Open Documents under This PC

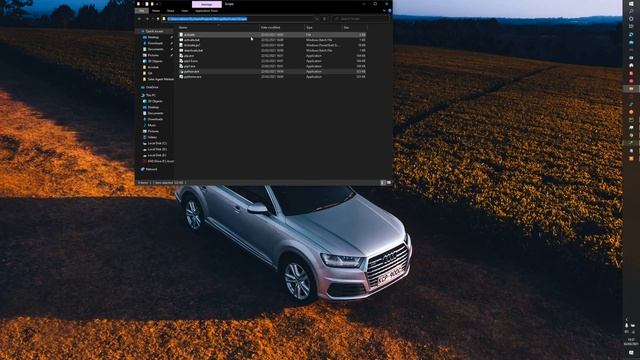(x=156, y=113)
